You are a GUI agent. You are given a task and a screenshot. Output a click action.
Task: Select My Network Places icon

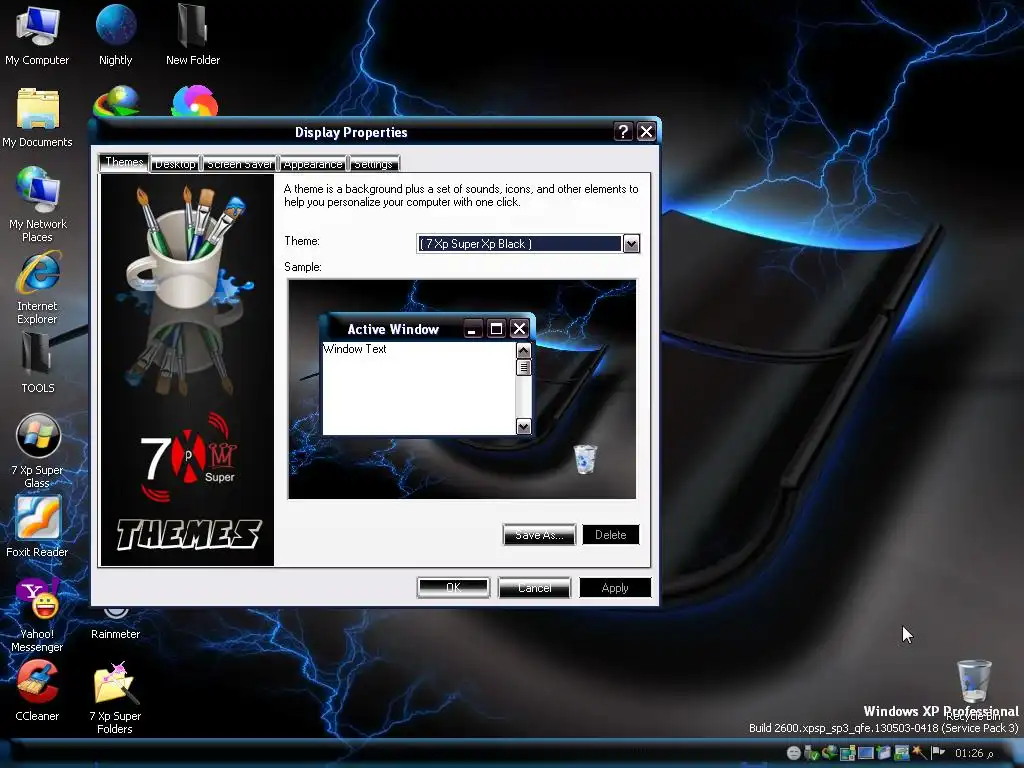[x=37, y=204]
